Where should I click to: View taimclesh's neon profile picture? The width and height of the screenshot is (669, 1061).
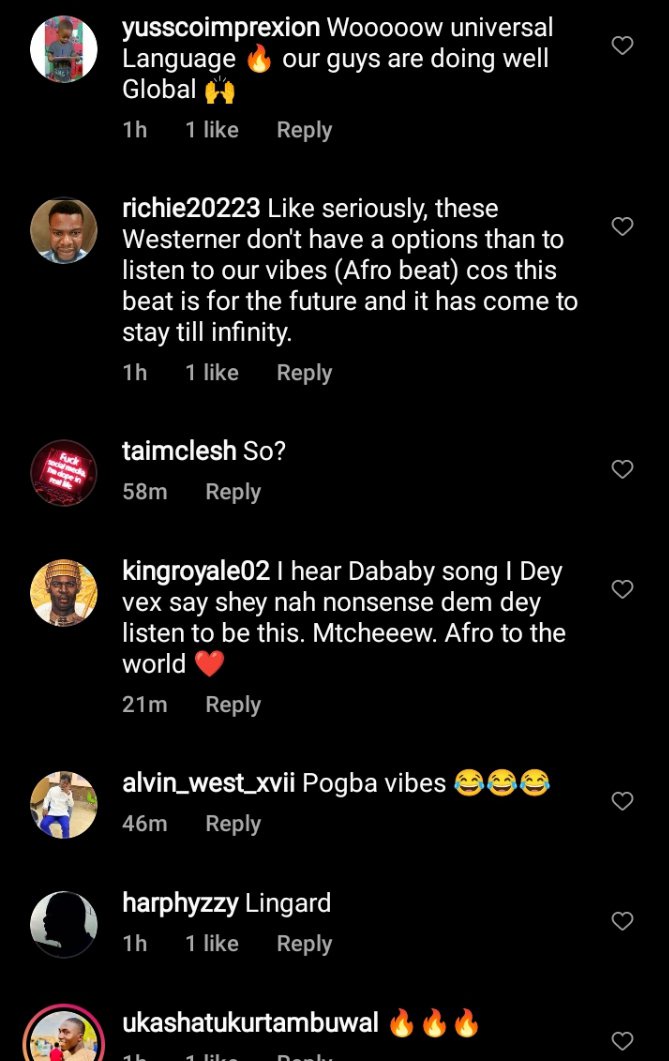click(x=64, y=472)
